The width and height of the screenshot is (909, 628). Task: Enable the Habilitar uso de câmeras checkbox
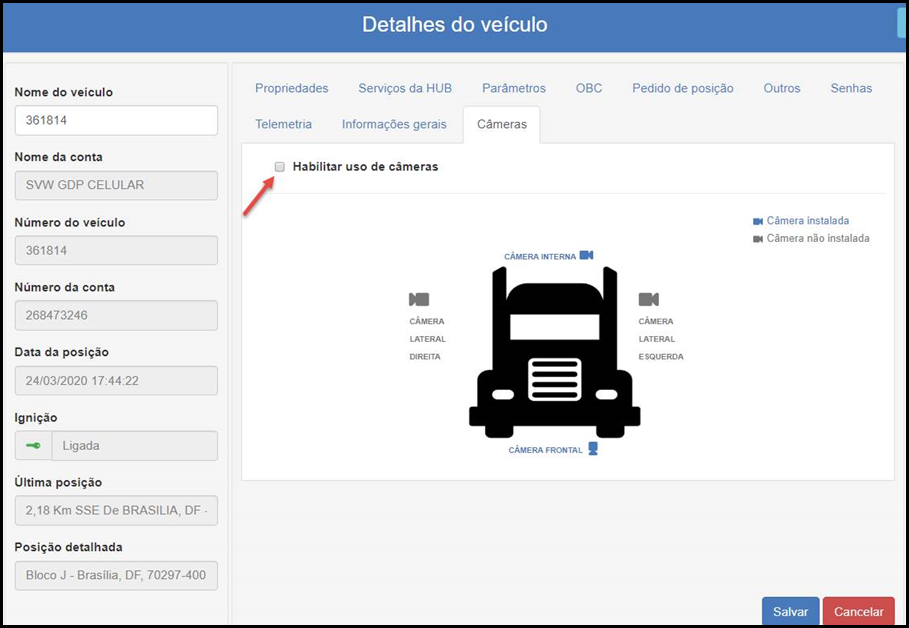coord(280,167)
